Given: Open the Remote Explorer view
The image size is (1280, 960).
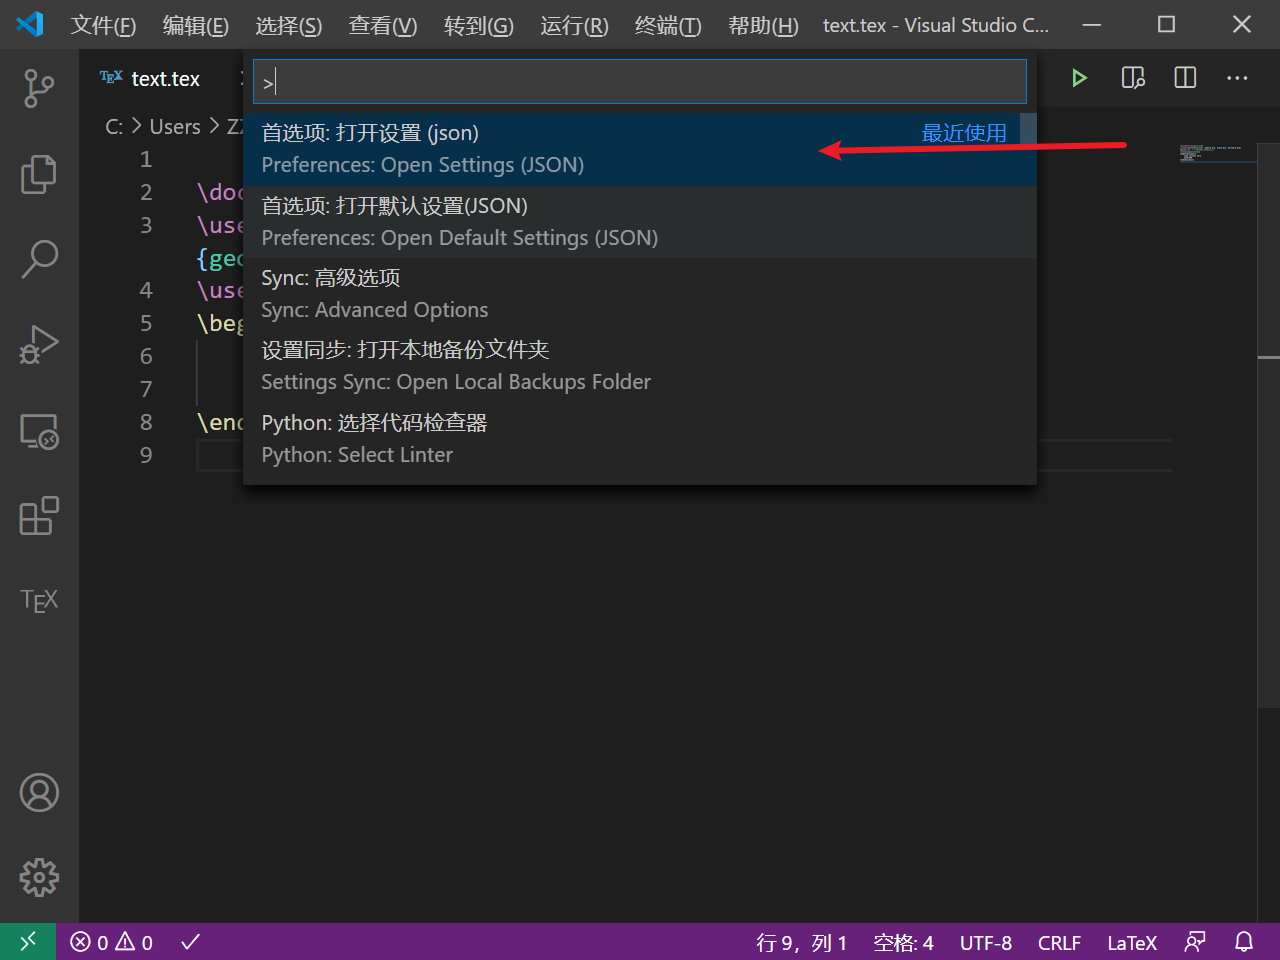Looking at the screenshot, I should [x=39, y=431].
